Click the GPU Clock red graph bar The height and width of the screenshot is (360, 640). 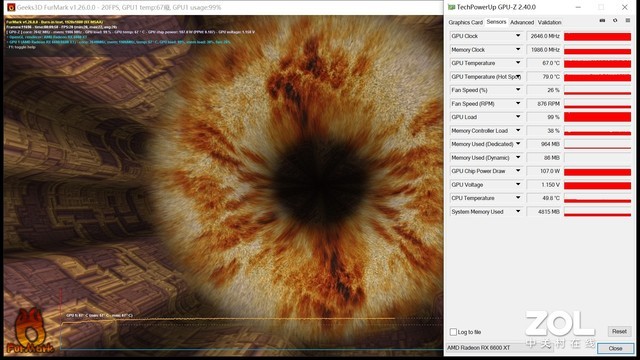click(x=598, y=36)
